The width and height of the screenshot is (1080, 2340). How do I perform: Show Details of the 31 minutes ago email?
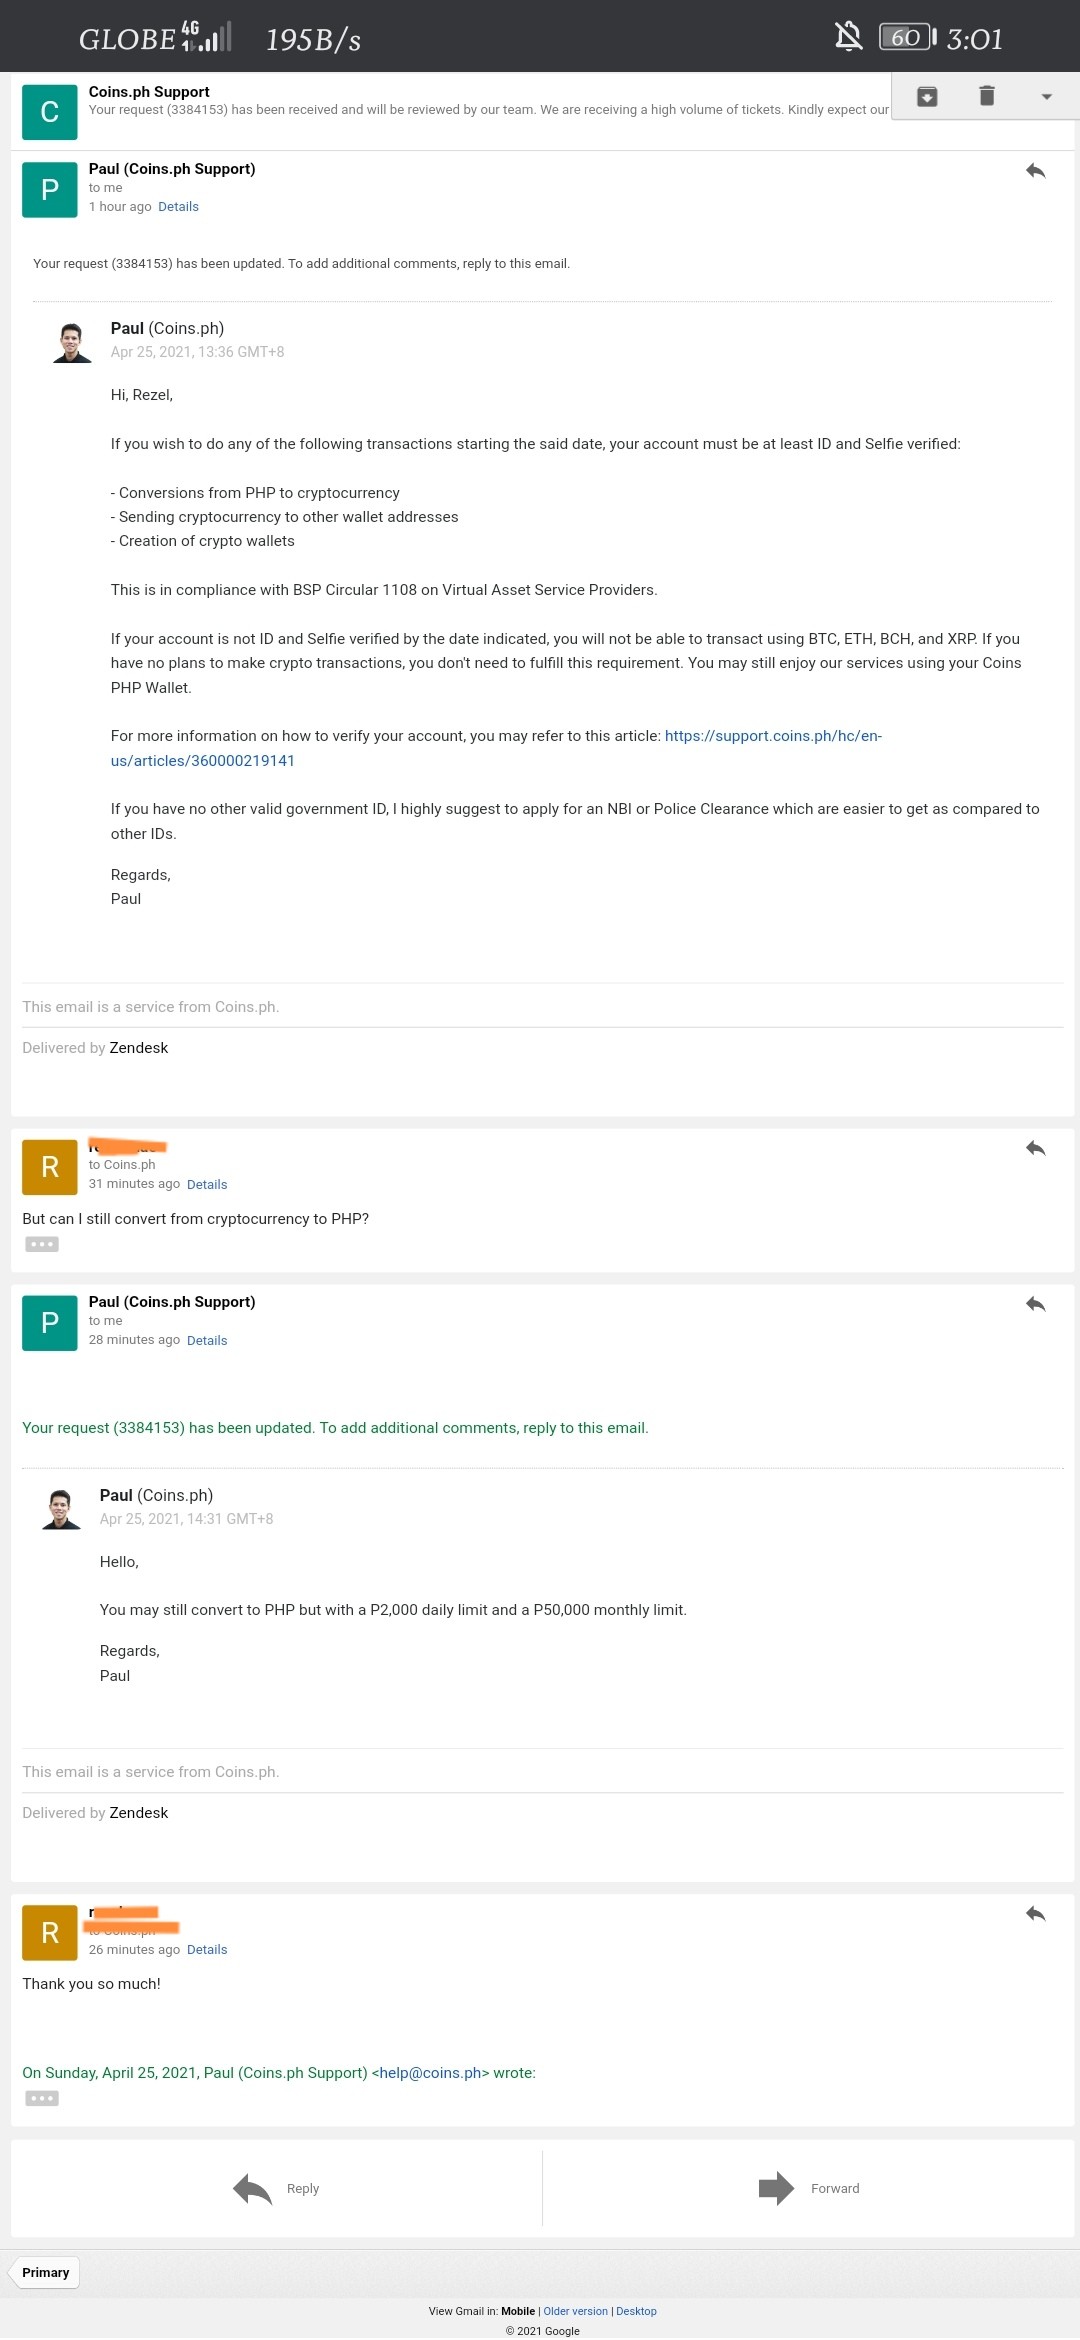click(x=207, y=1184)
